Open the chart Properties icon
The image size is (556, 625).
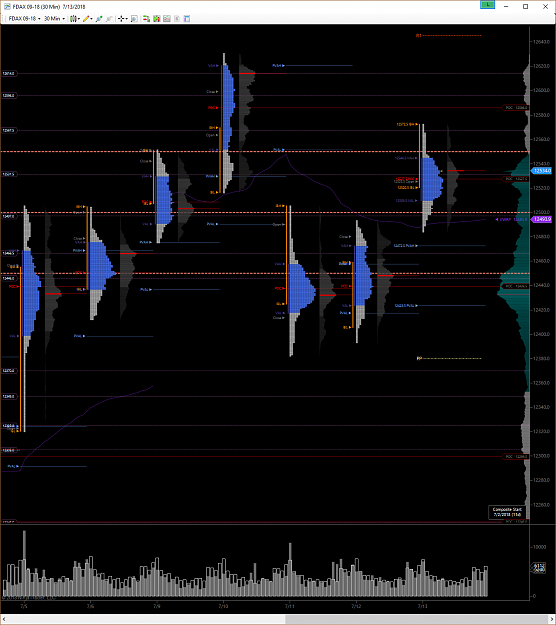click(187, 18)
